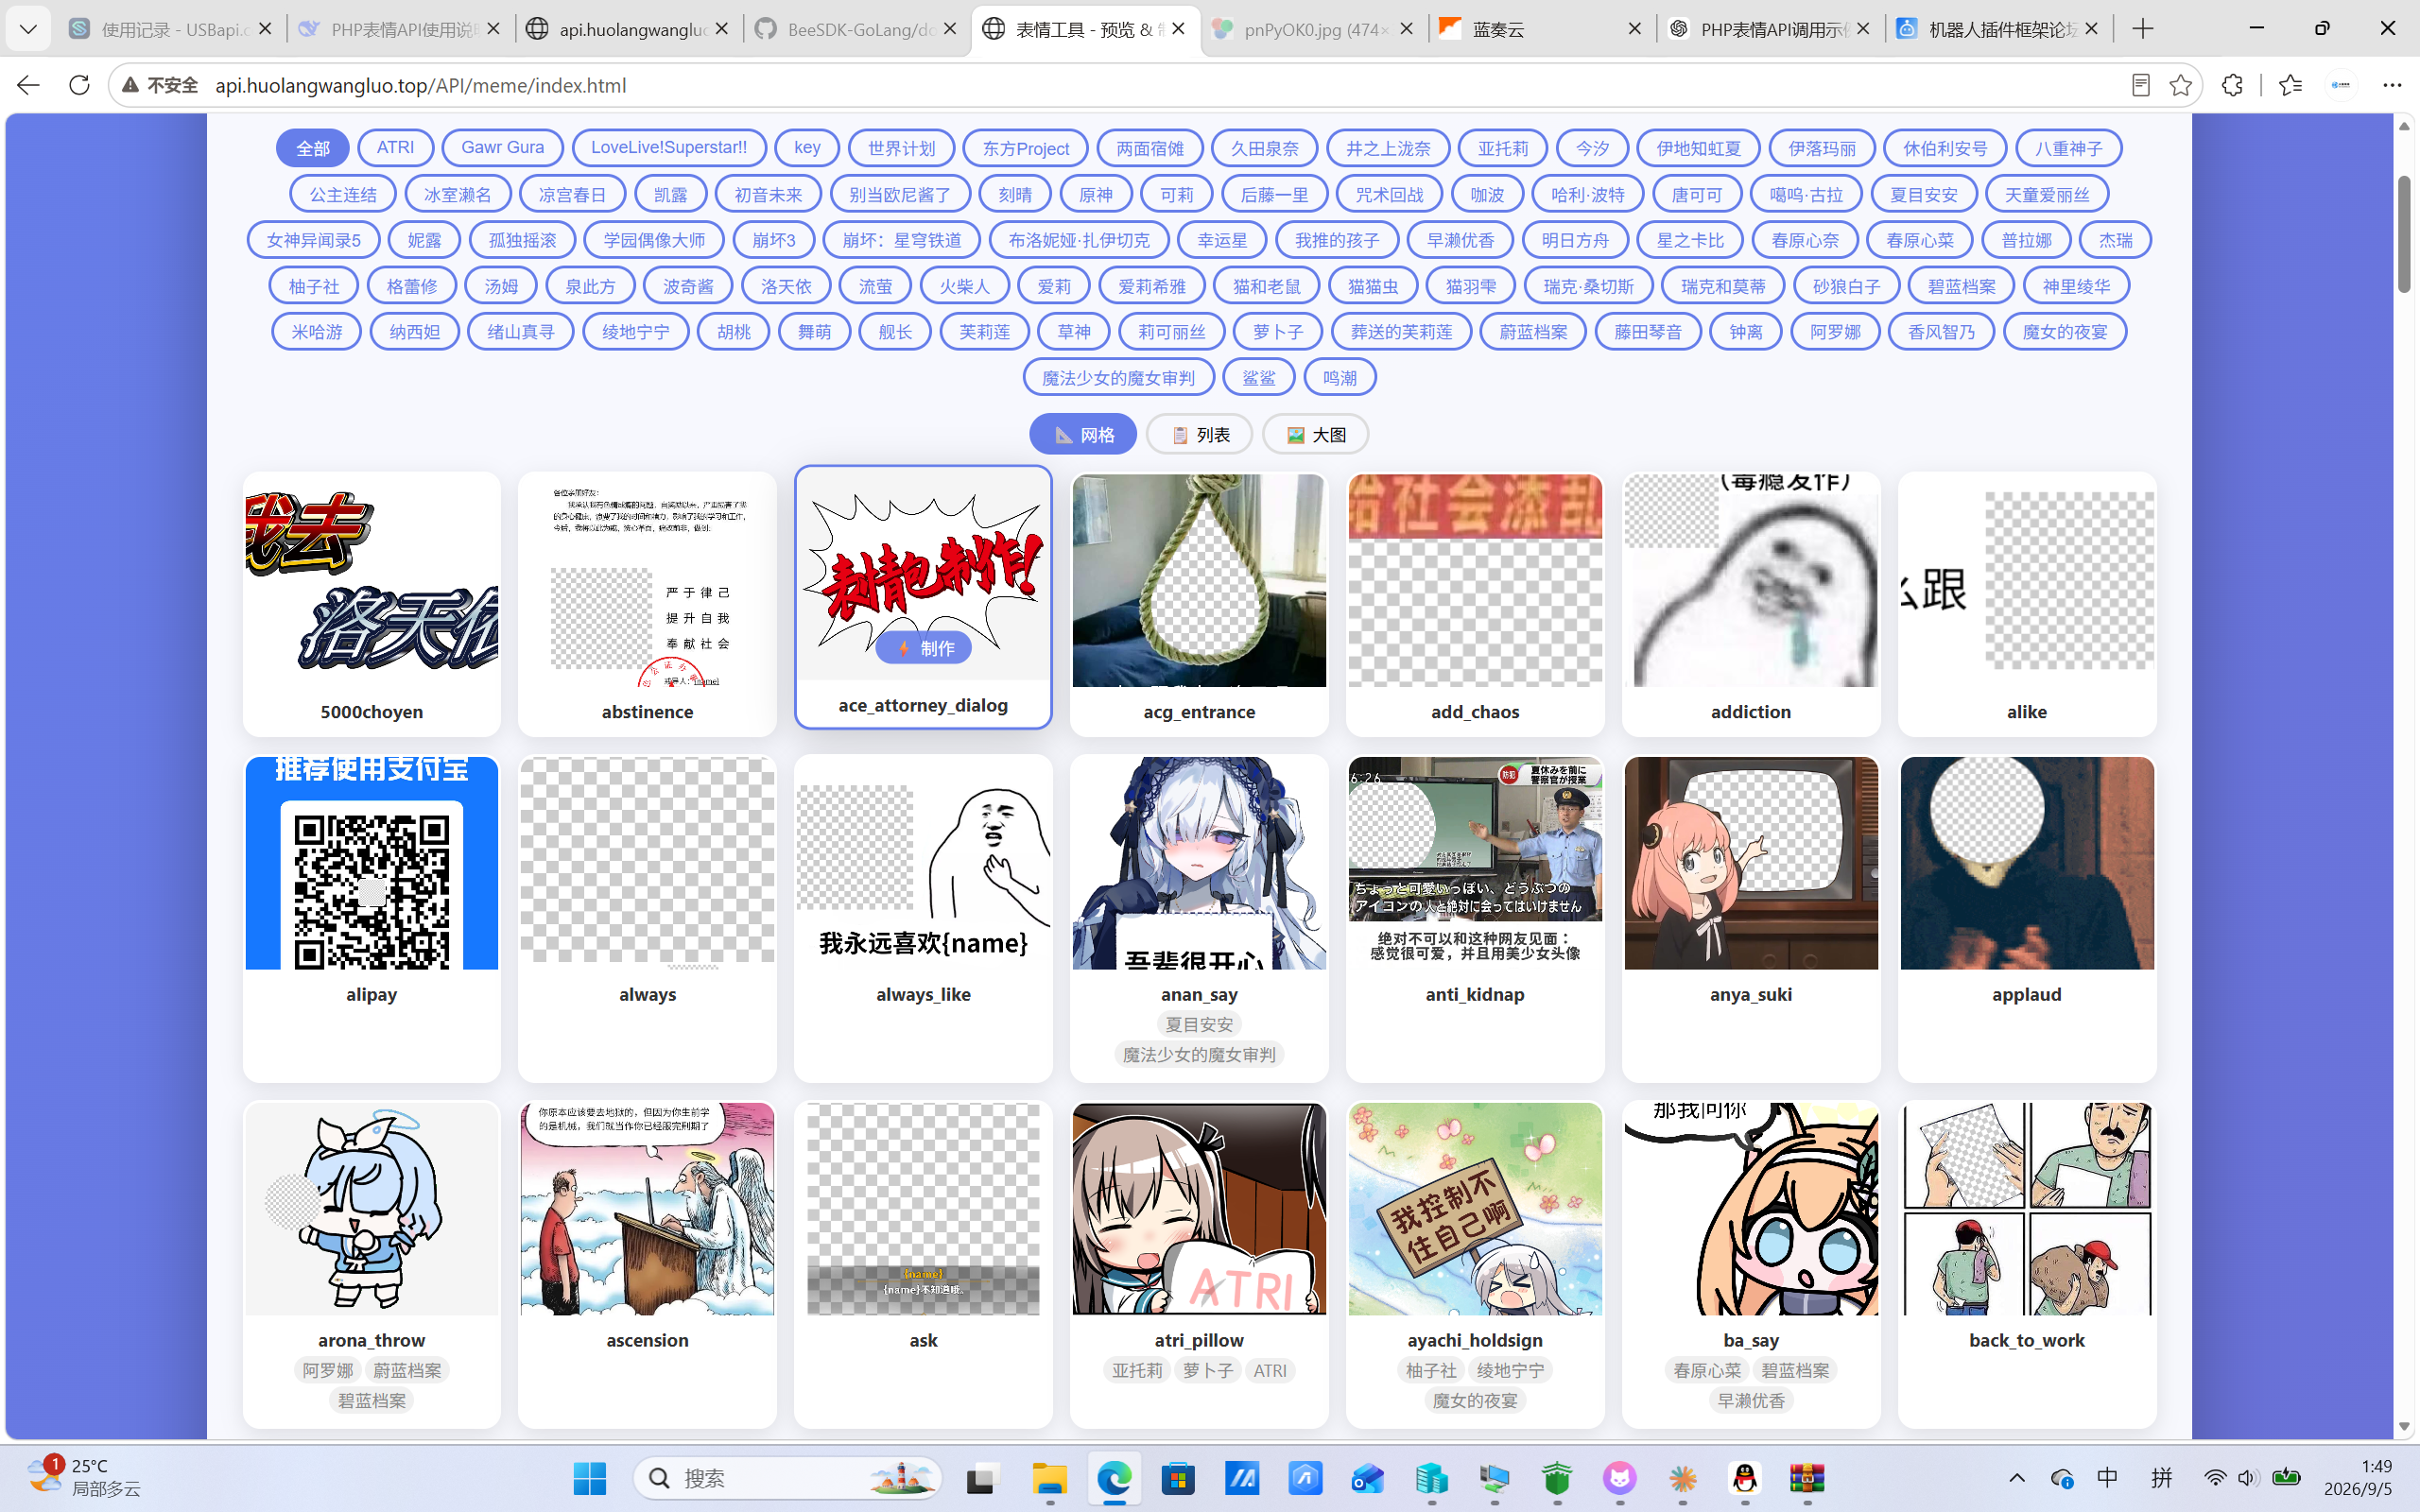Open browser settings and more menu
This screenshot has width=2420, height=1512.
[2391, 85]
